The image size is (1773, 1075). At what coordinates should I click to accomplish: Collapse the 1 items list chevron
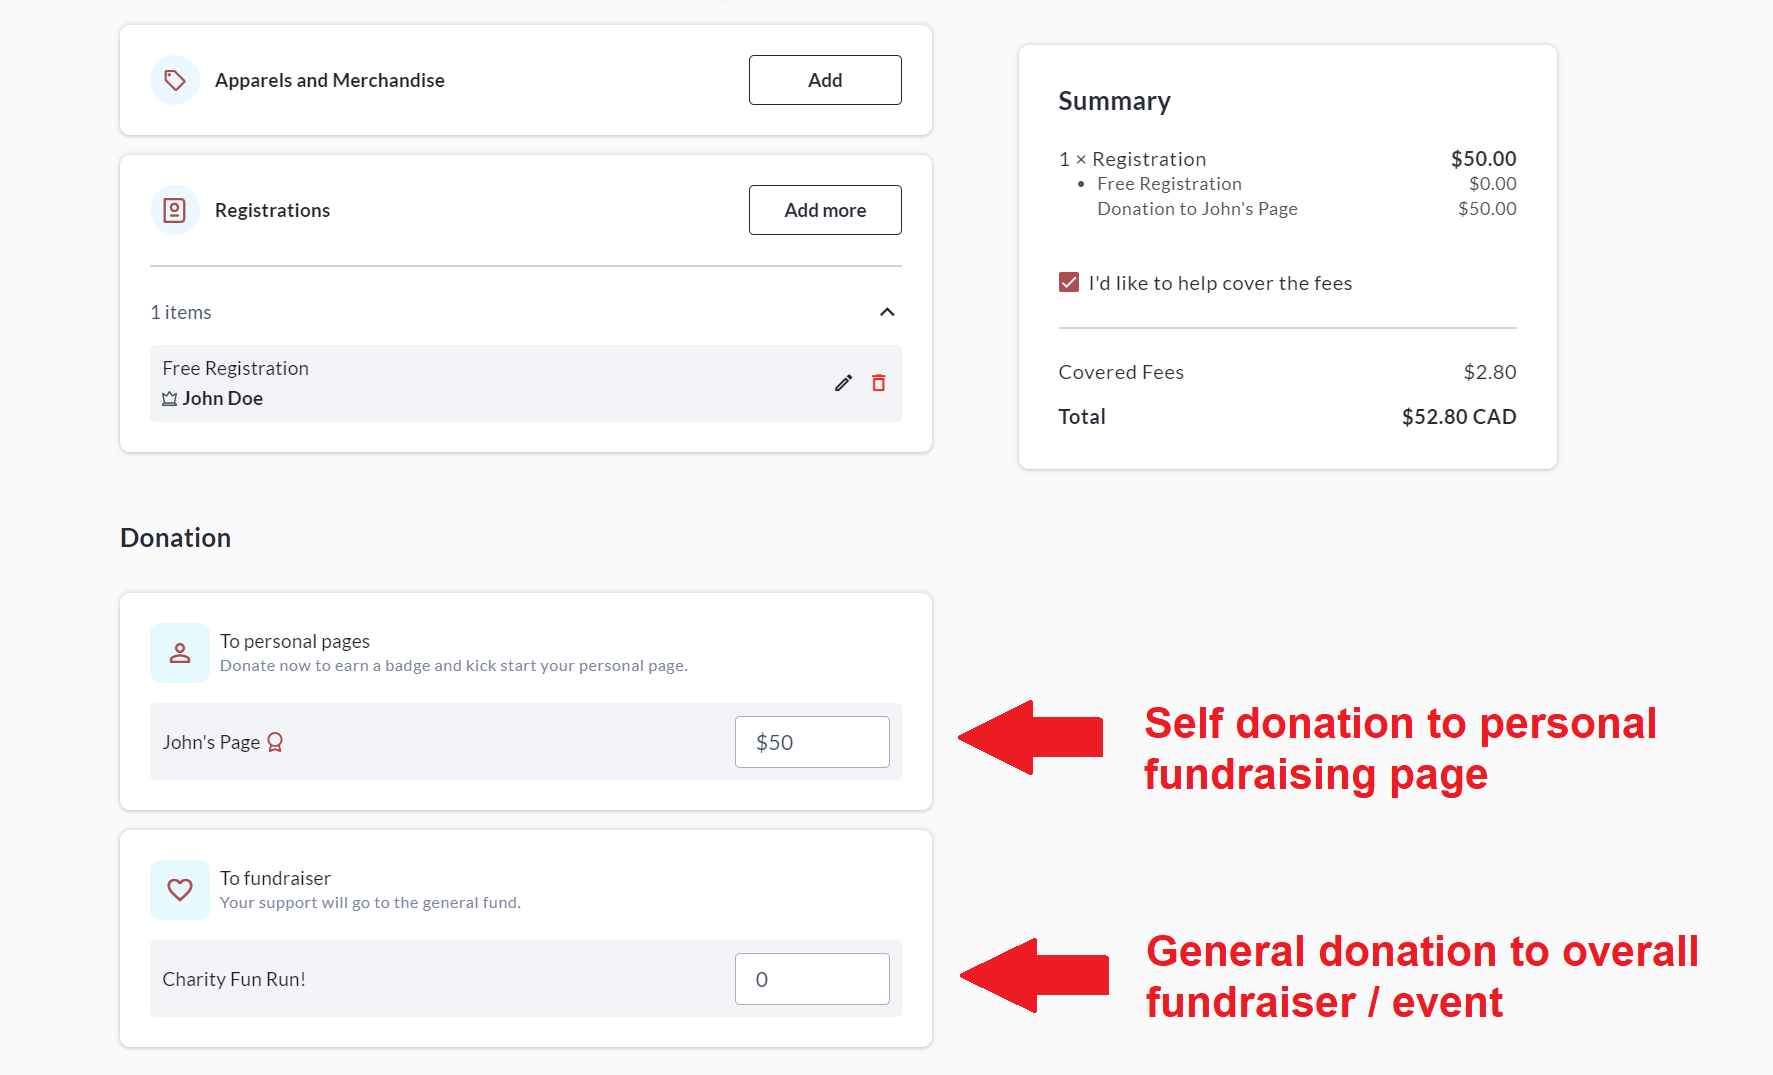[x=887, y=312]
